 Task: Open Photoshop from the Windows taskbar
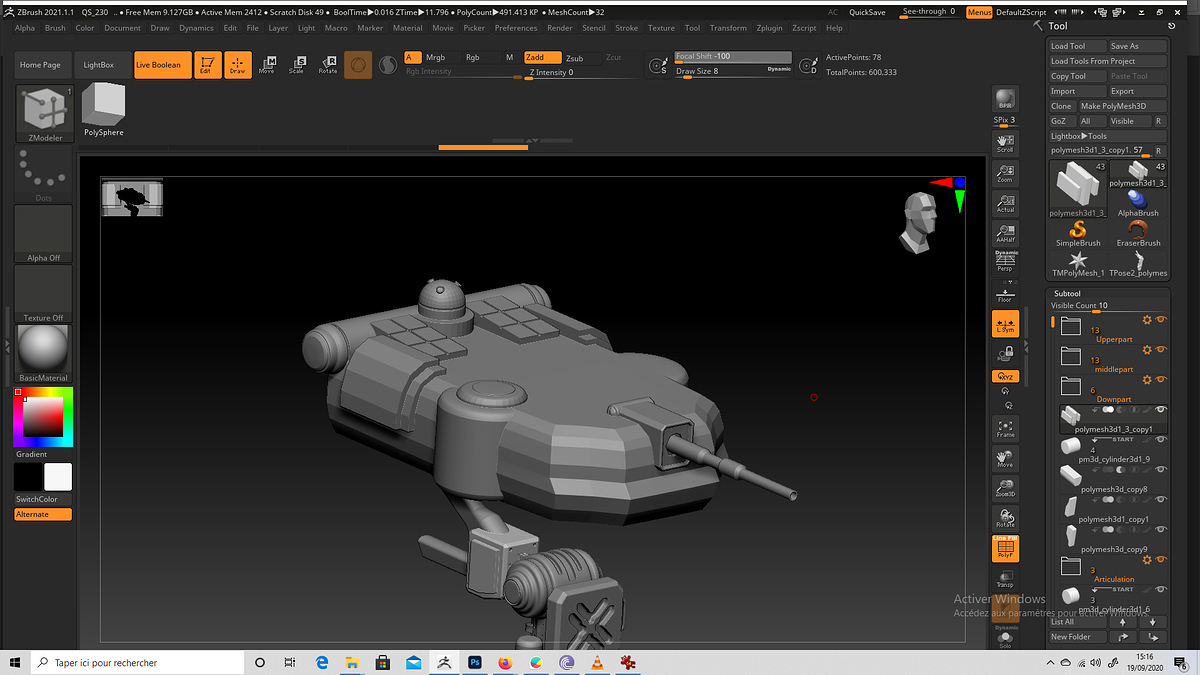[475, 662]
